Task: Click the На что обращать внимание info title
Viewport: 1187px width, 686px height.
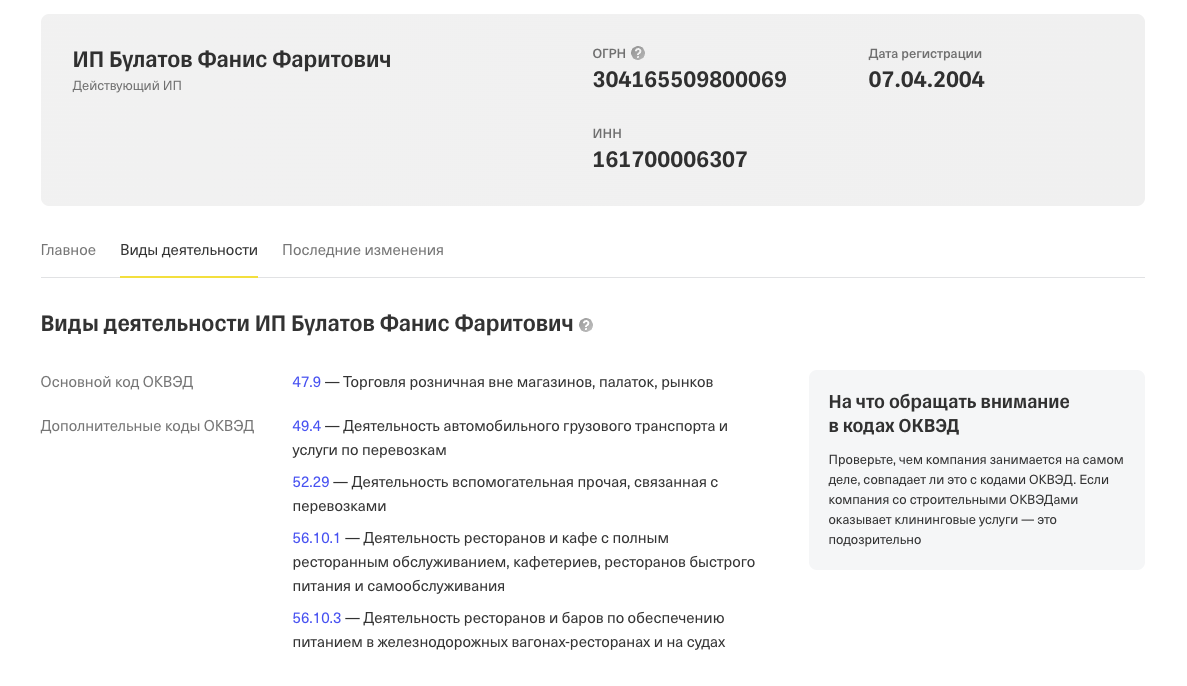Action: click(948, 413)
